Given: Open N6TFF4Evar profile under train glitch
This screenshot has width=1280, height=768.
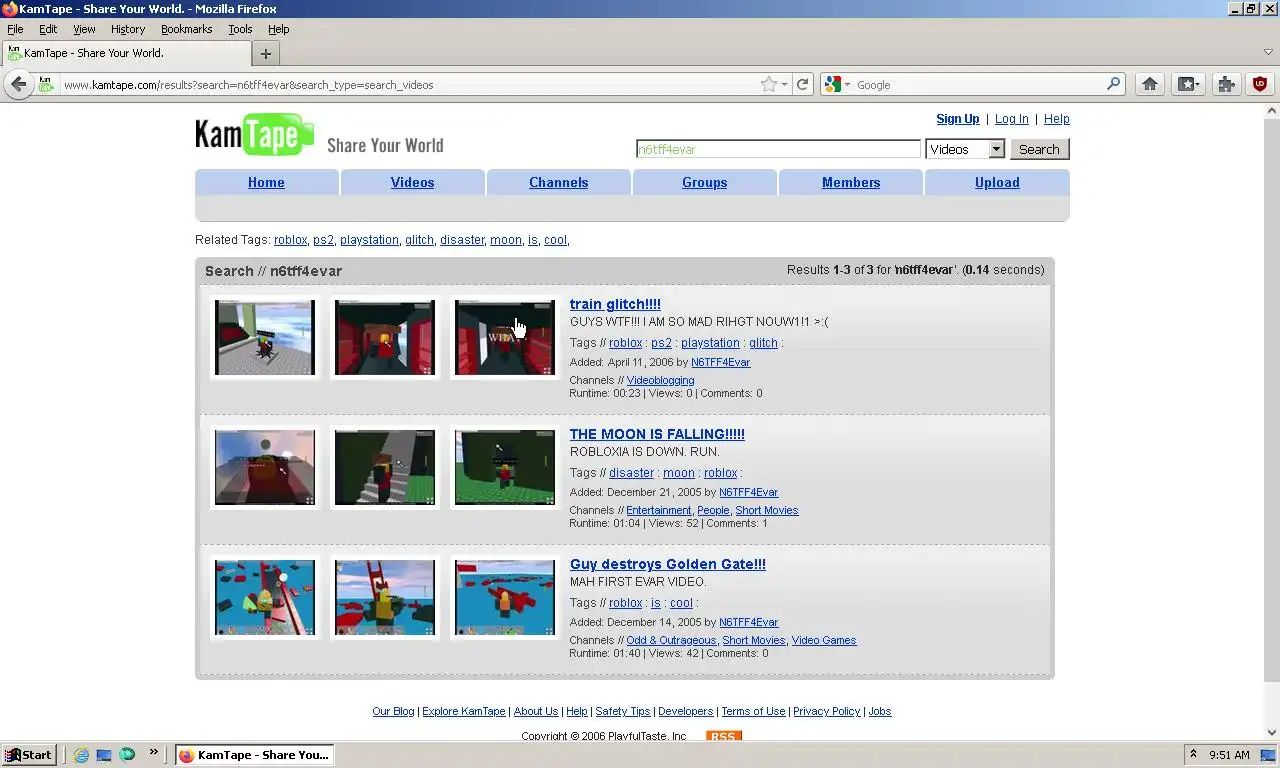Looking at the screenshot, I should (720, 362).
